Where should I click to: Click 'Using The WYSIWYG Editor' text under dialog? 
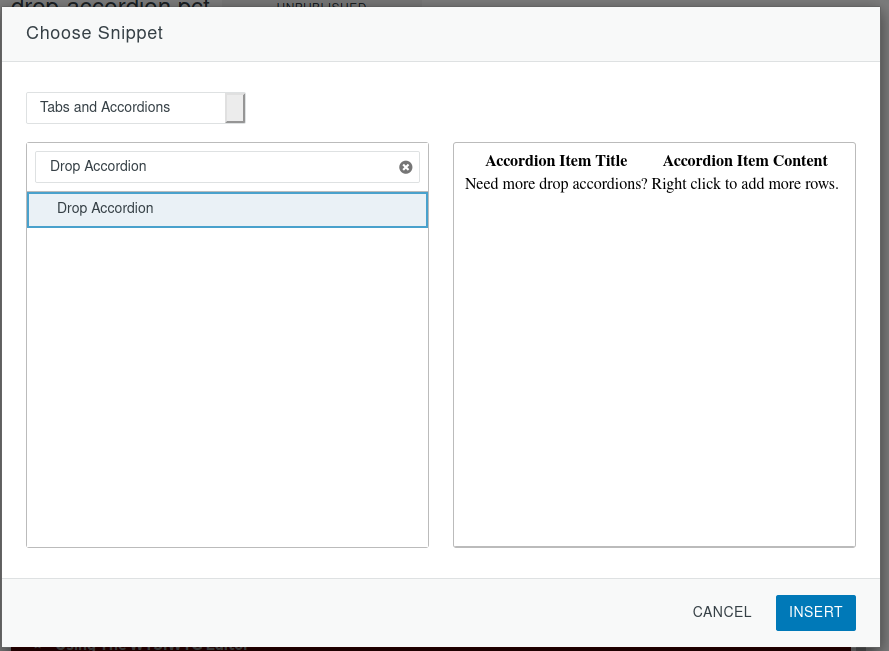(x=150, y=646)
